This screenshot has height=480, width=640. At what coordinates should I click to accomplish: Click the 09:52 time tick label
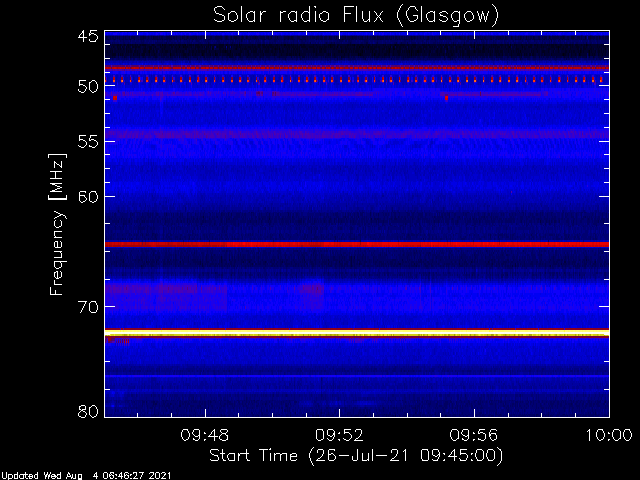click(x=339, y=436)
